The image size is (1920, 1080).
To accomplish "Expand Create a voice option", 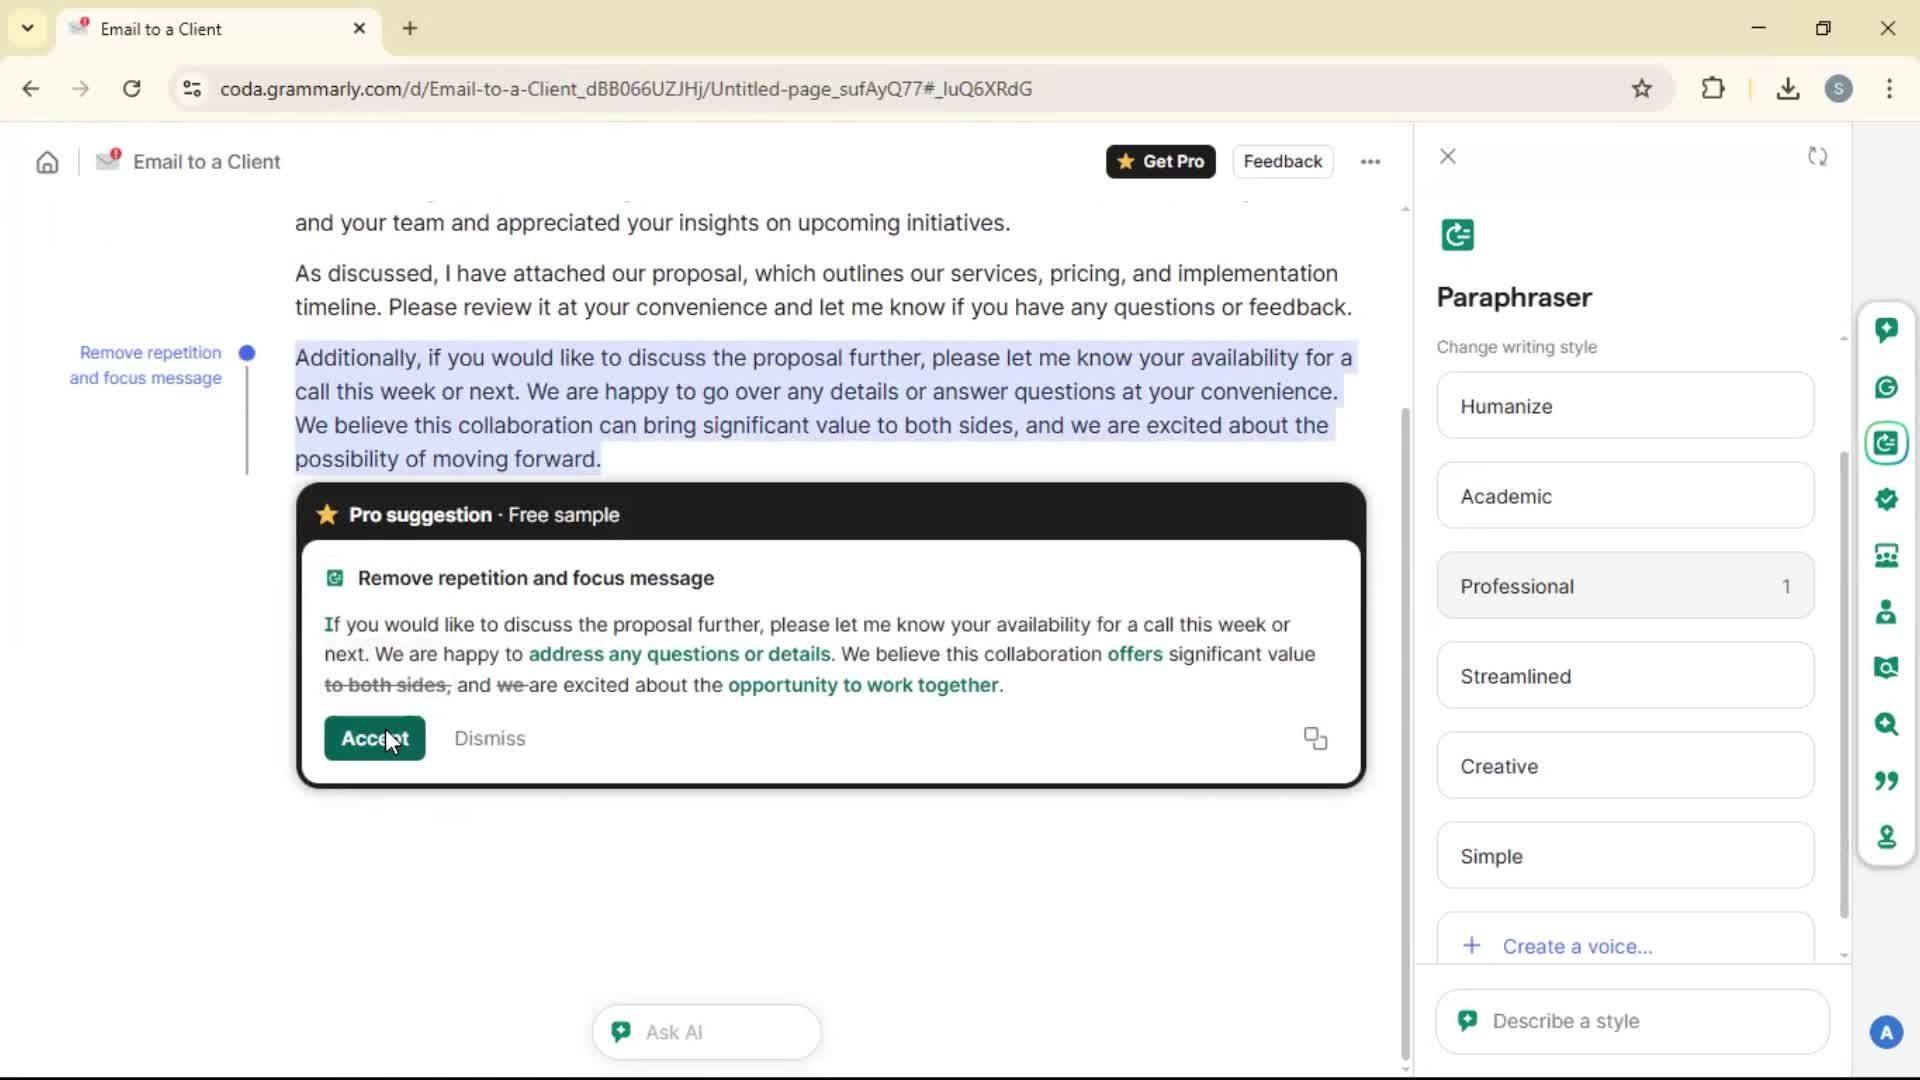I will pyautogui.click(x=1576, y=946).
